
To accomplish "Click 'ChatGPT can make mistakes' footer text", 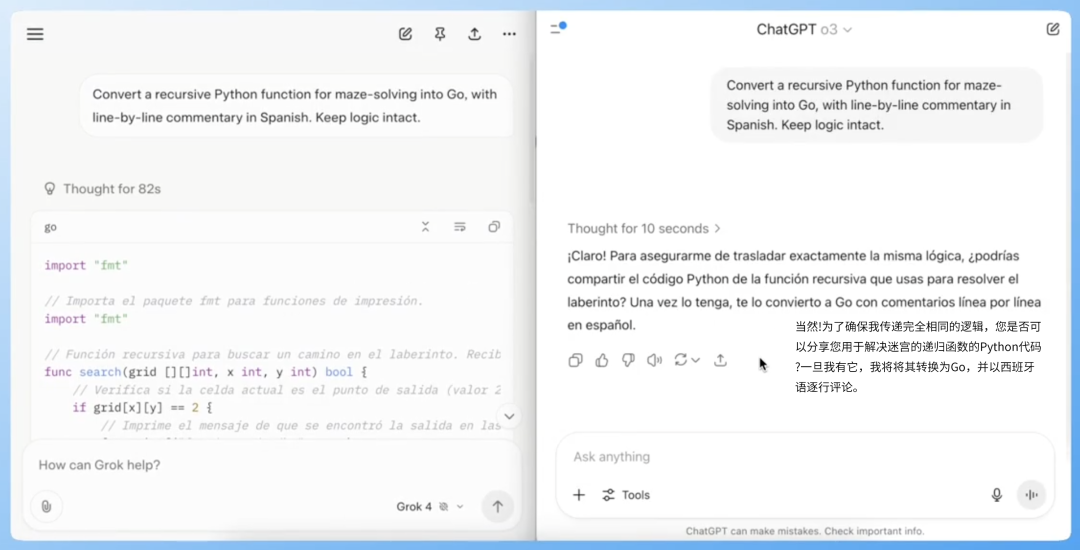I will (x=804, y=531).
